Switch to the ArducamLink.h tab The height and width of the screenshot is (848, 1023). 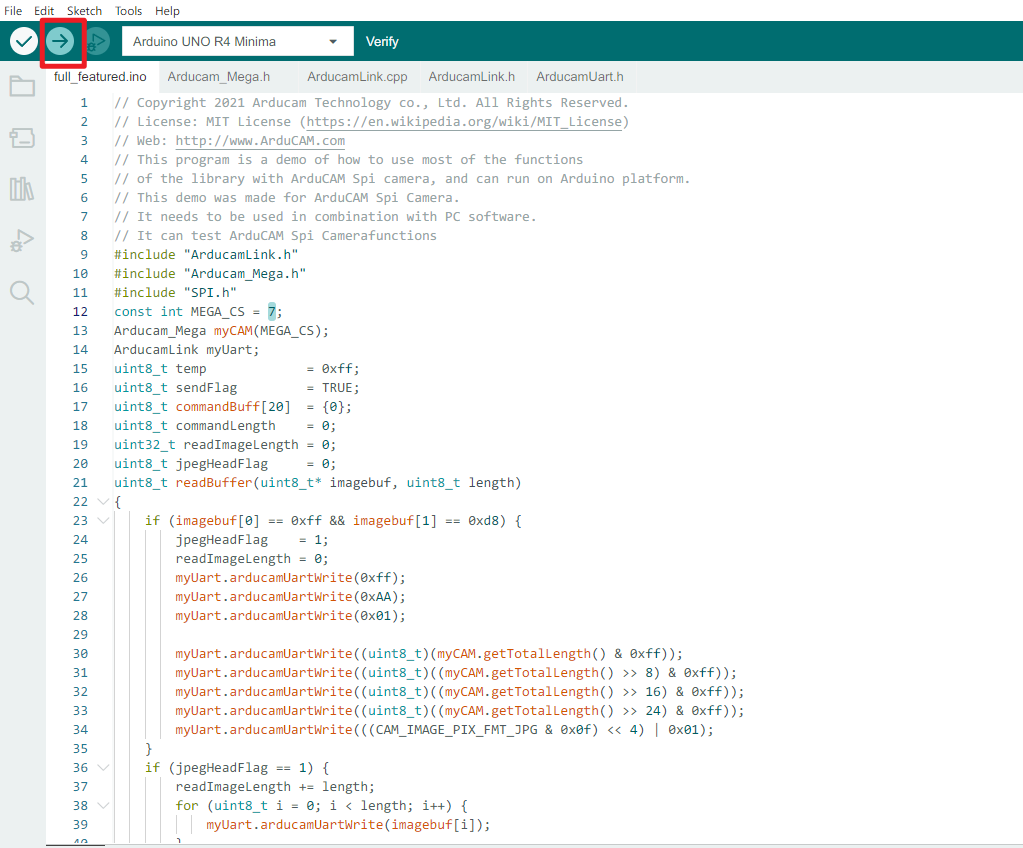[x=472, y=77]
